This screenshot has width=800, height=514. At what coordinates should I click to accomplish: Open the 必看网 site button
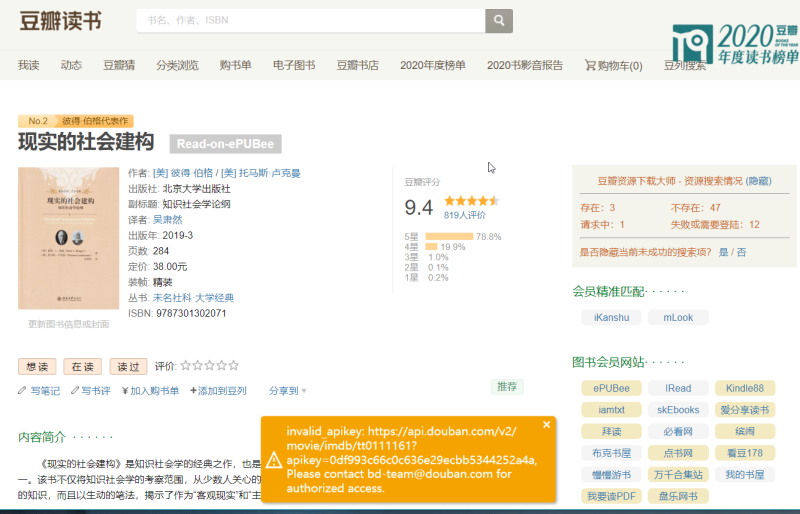[678, 431]
